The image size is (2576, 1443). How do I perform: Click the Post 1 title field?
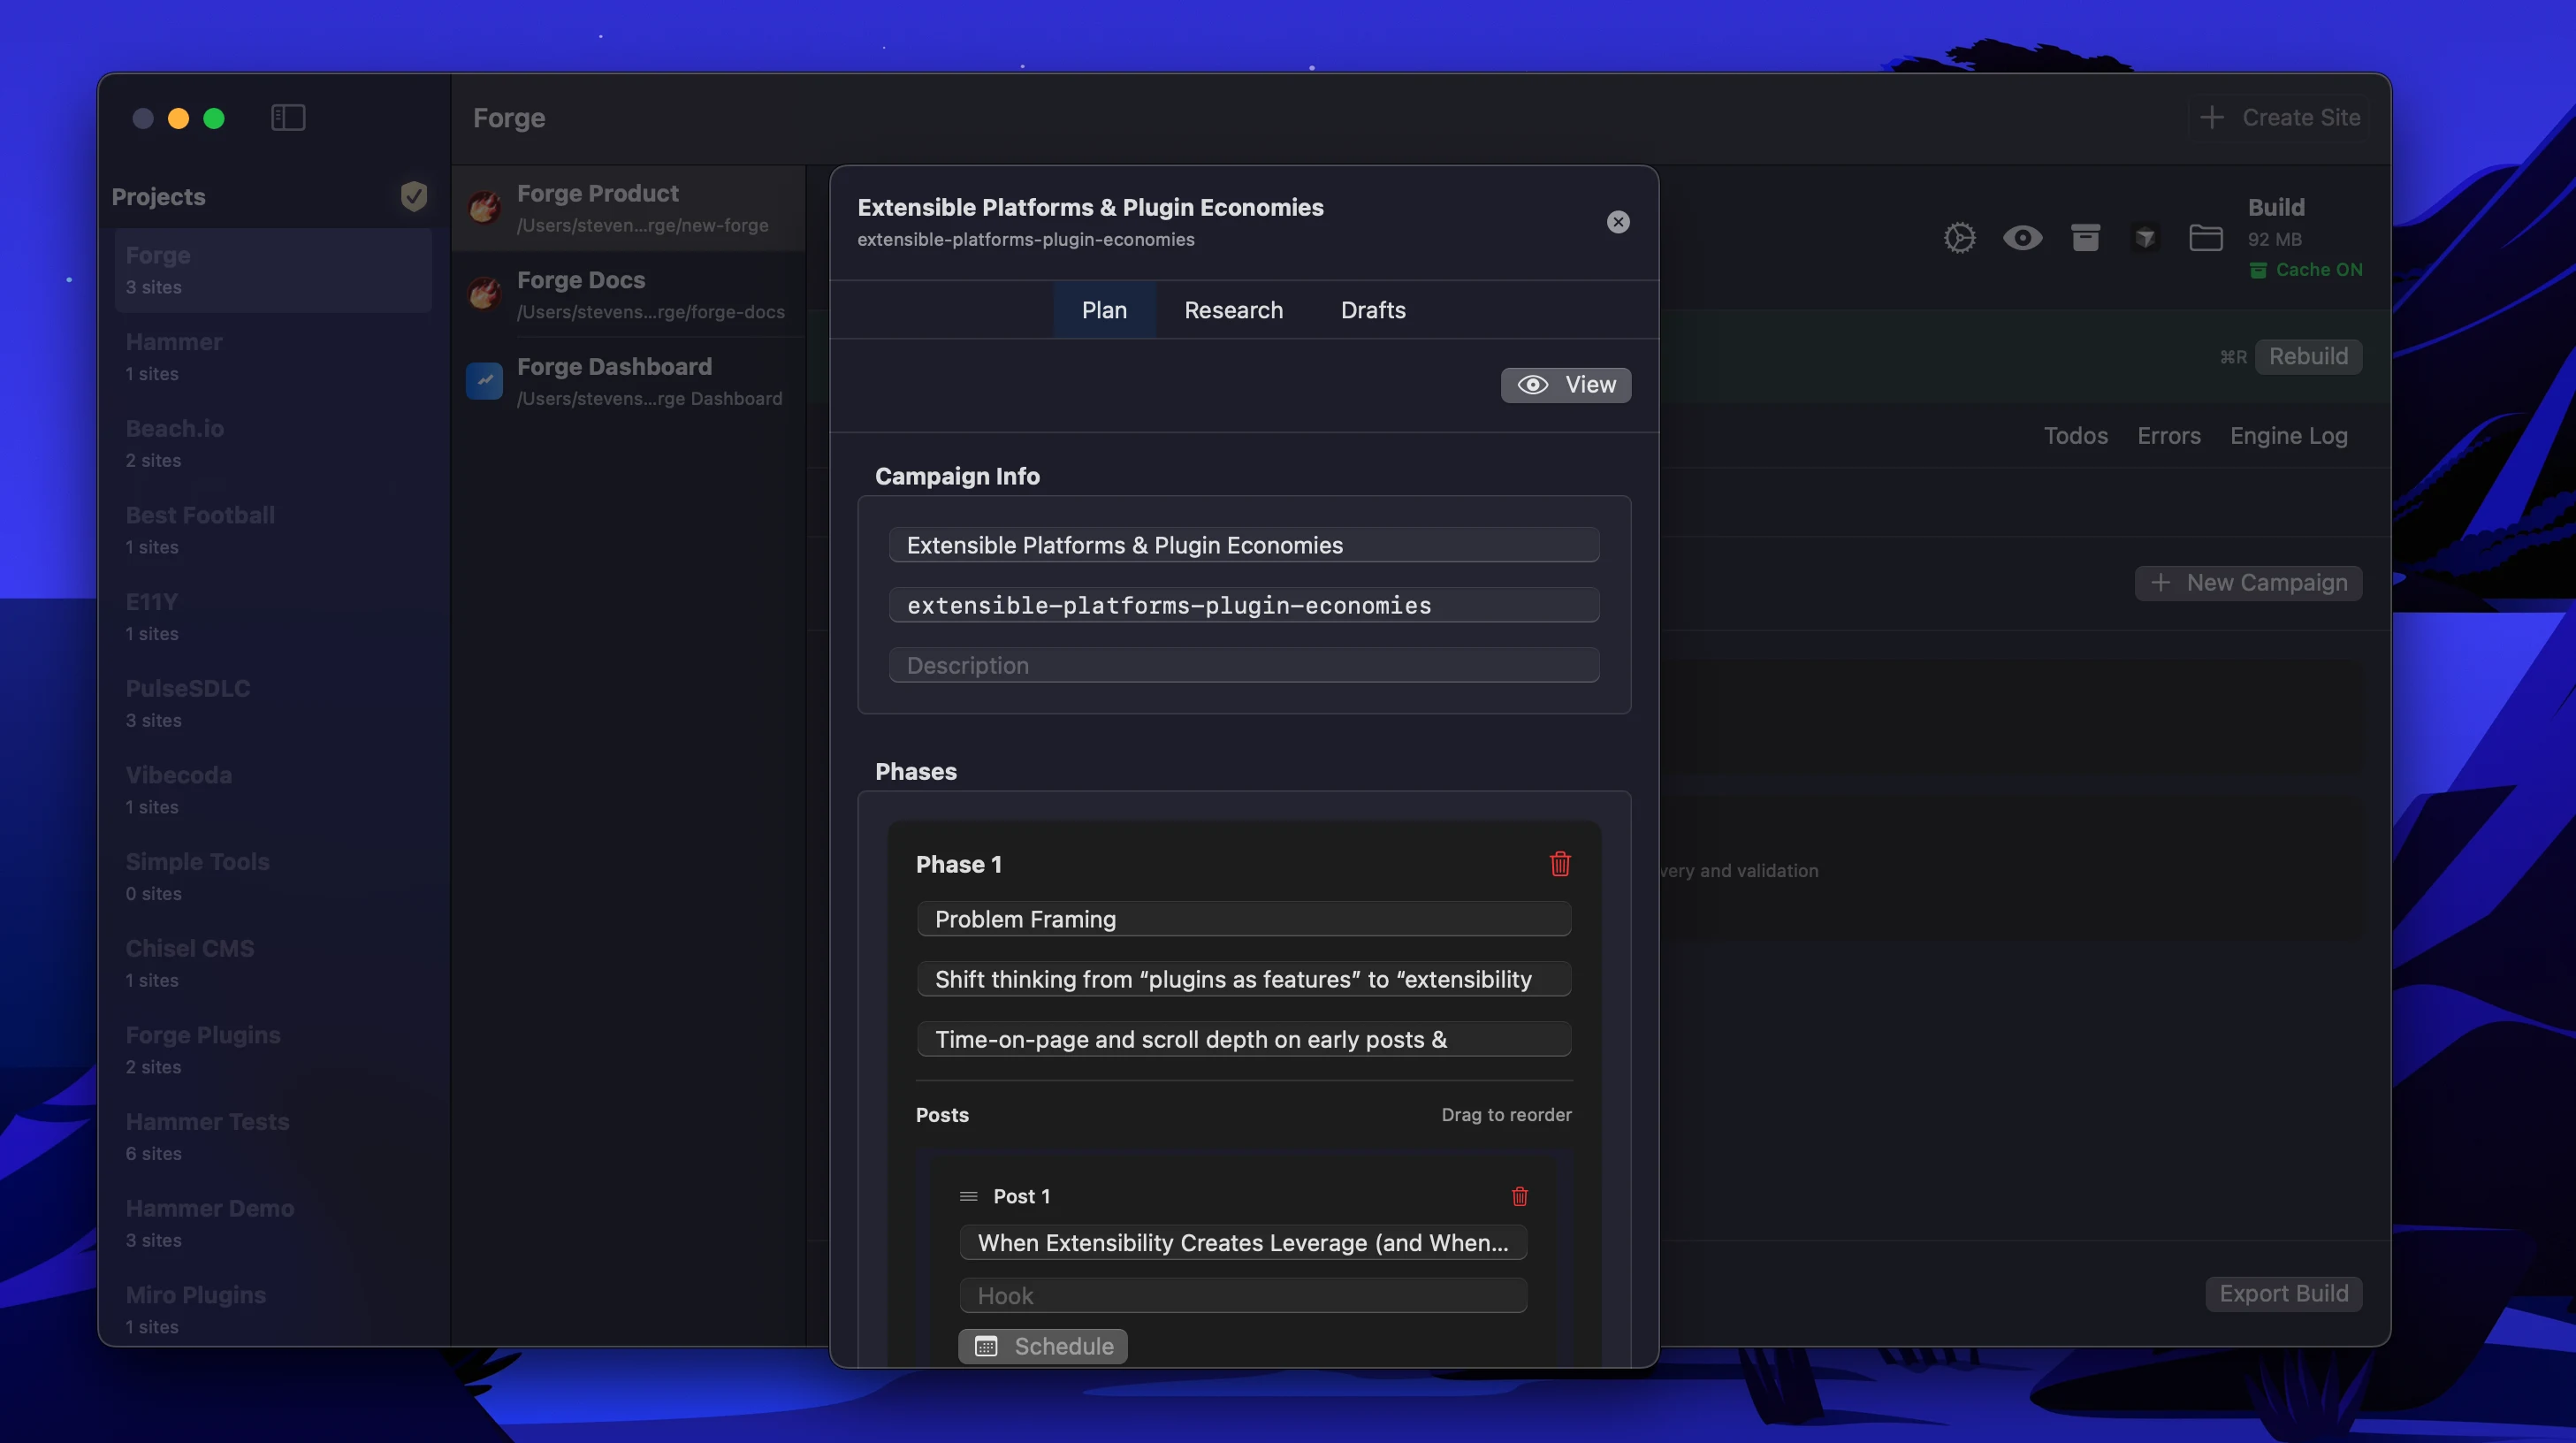(1243, 1243)
